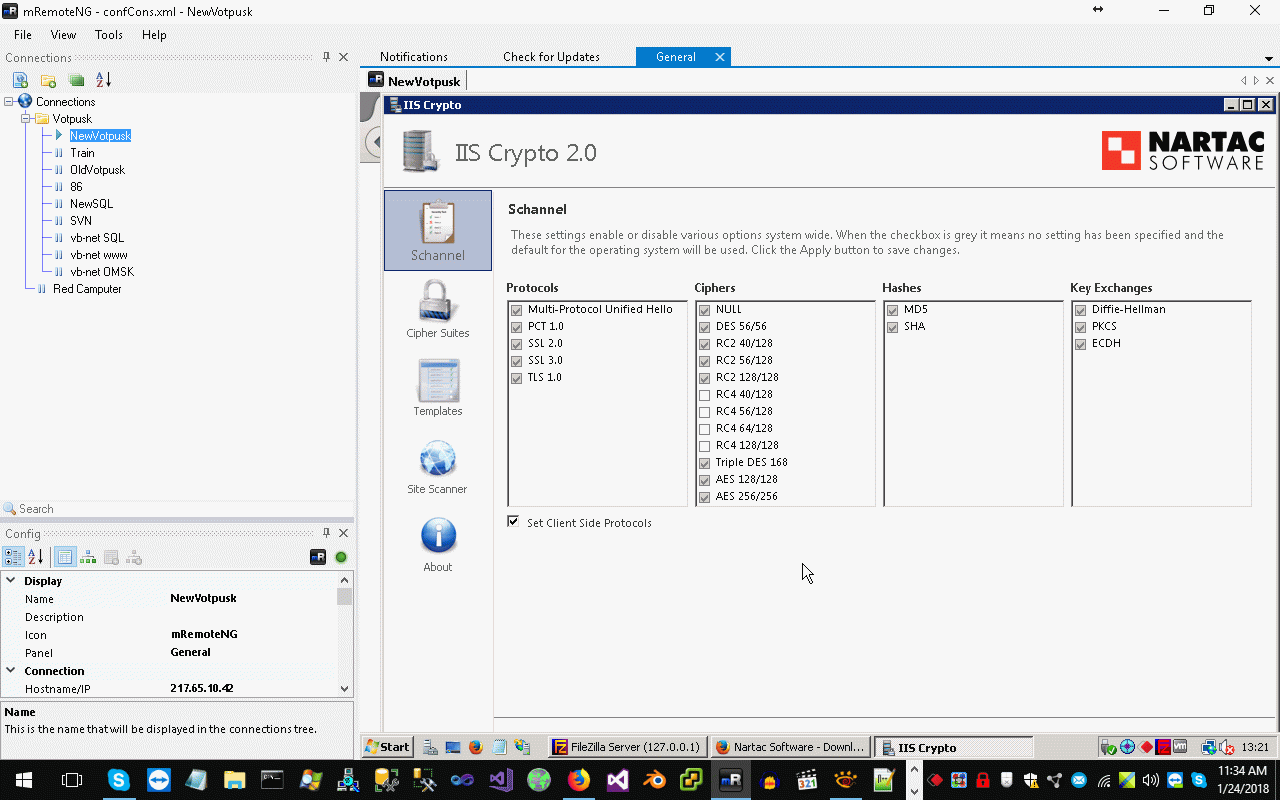The image size is (1280, 800).
Task: Click the Windows Start button on host taskbar
Action: [x=24, y=780]
